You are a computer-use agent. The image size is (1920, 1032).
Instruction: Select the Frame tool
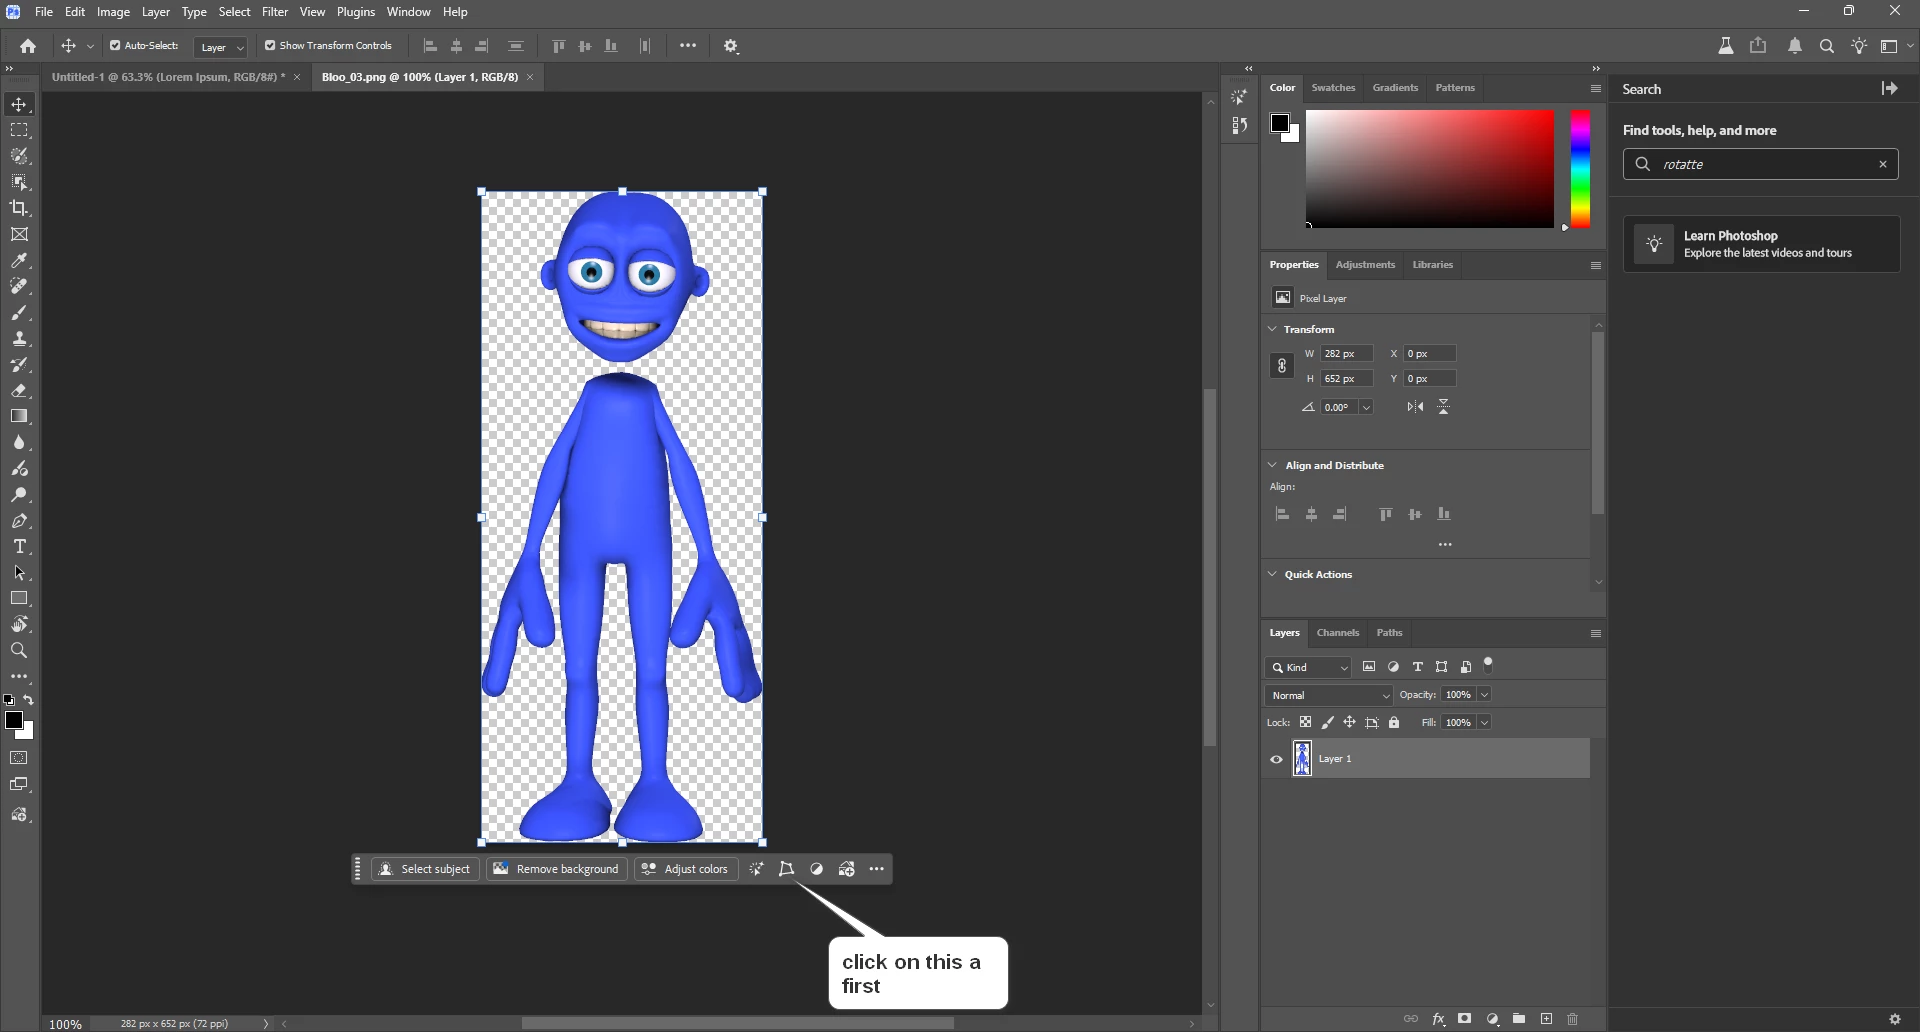(x=19, y=234)
